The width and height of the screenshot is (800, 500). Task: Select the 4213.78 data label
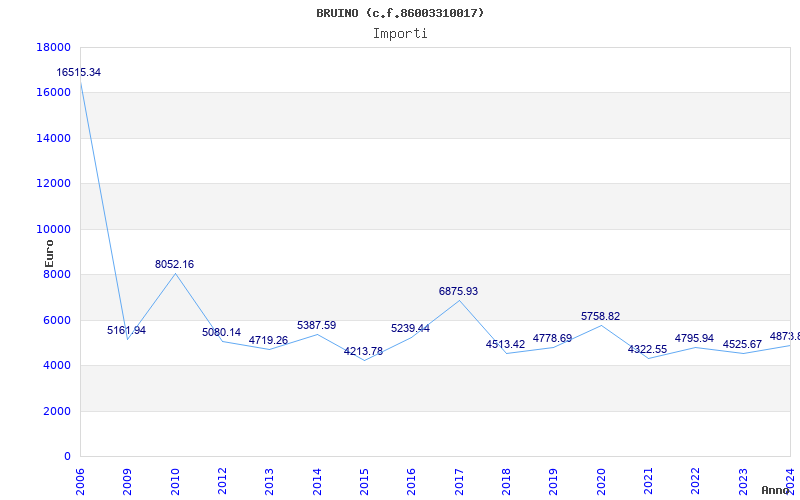363,352
